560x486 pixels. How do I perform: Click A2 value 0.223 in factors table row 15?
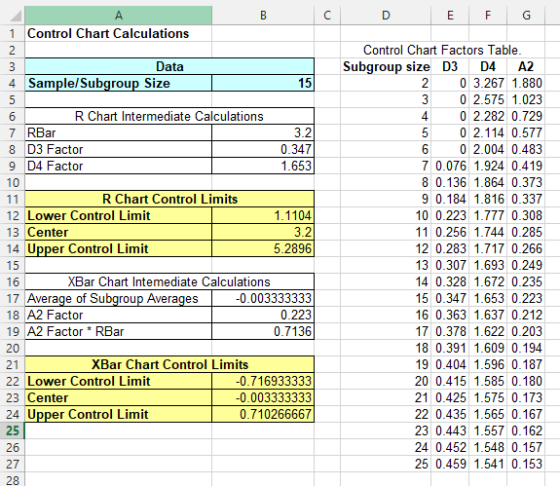[x=526, y=298]
